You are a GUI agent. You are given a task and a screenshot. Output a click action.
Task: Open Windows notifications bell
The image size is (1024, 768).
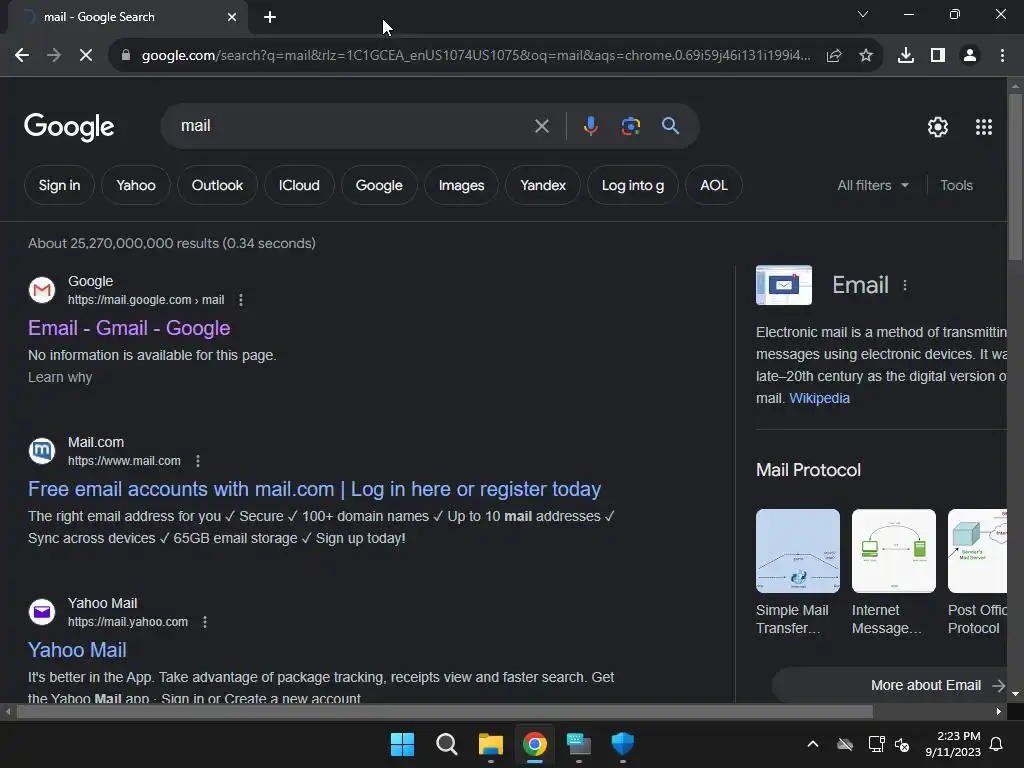pos(997,744)
